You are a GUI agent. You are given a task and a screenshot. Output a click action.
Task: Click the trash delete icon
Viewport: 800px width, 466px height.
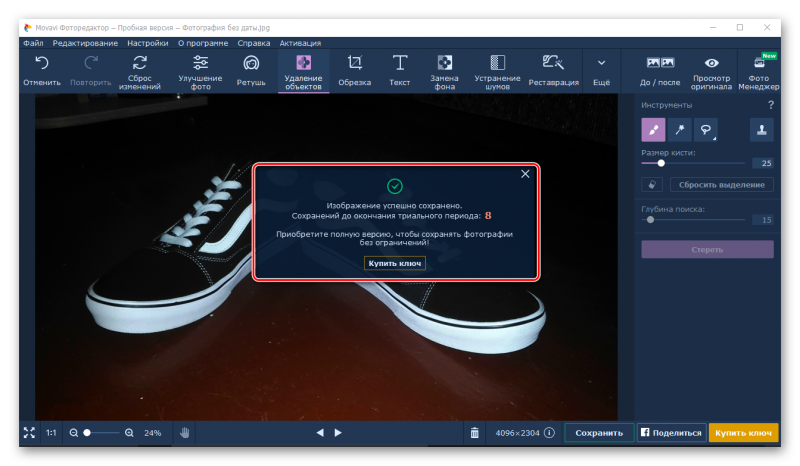point(474,433)
